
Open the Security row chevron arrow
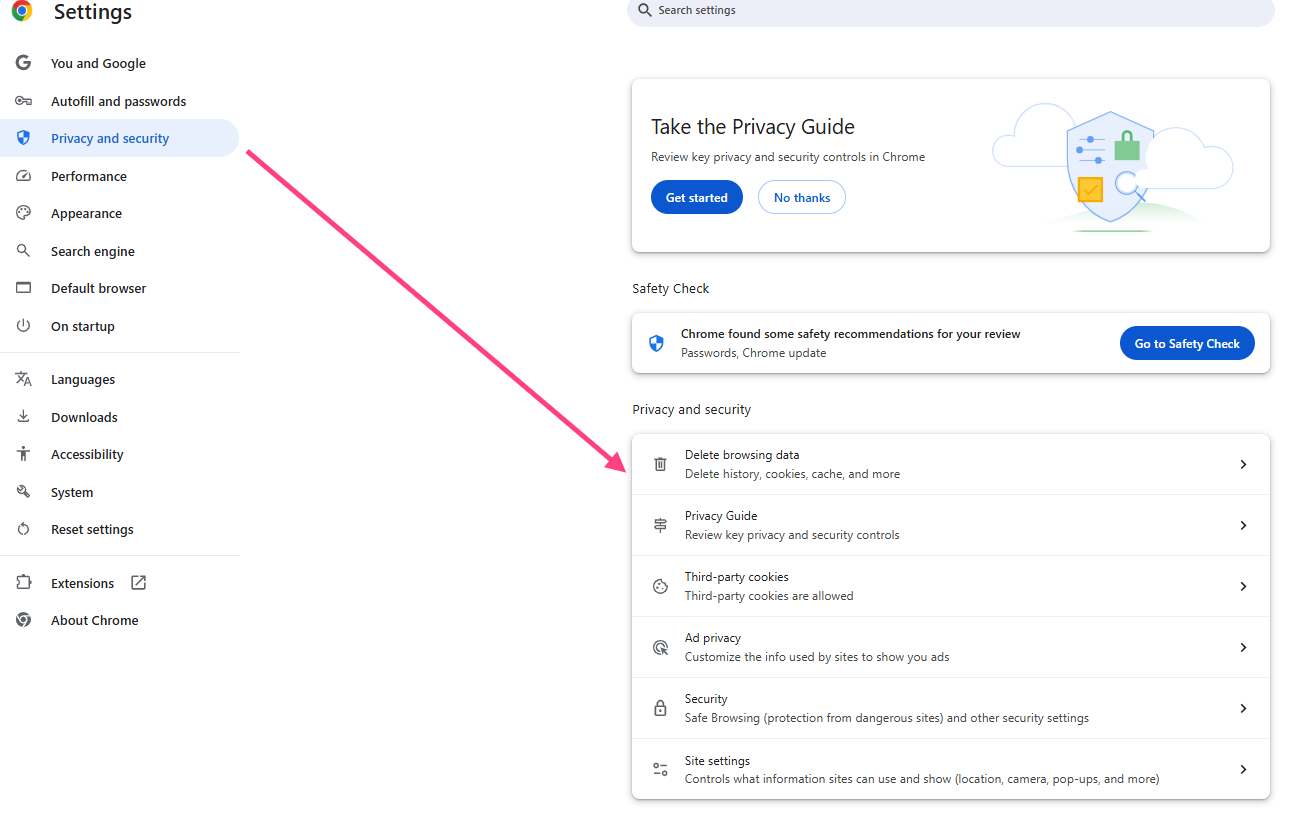[1243, 708]
